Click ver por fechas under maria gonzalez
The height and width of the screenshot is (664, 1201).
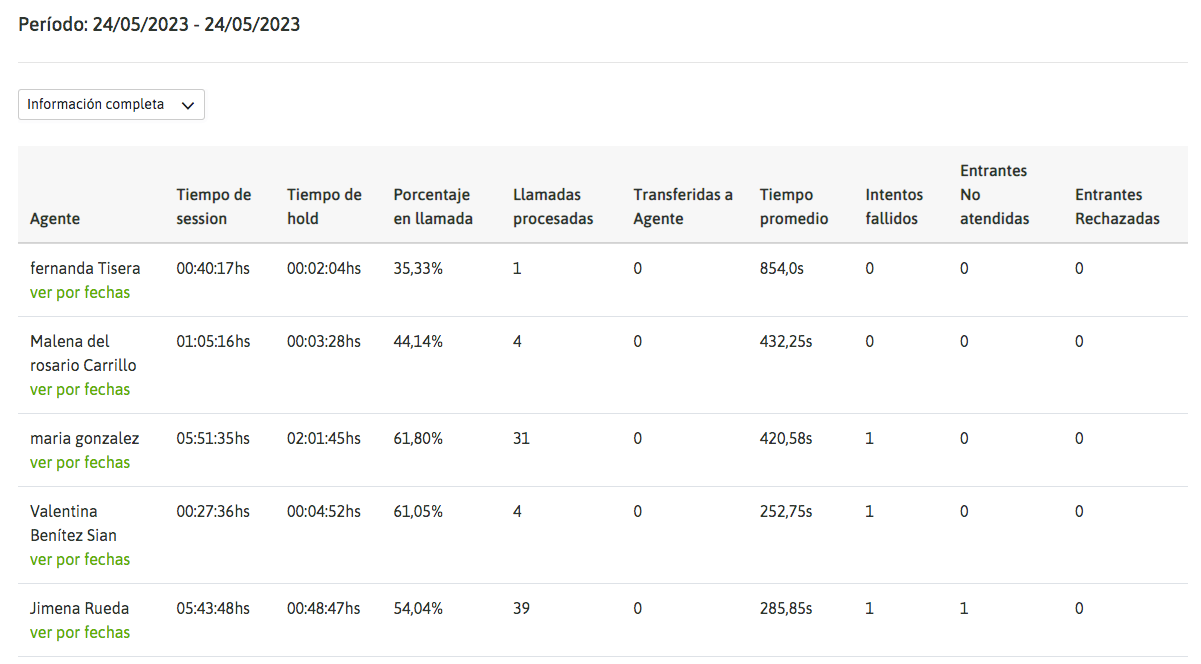pyautogui.click(x=80, y=462)
